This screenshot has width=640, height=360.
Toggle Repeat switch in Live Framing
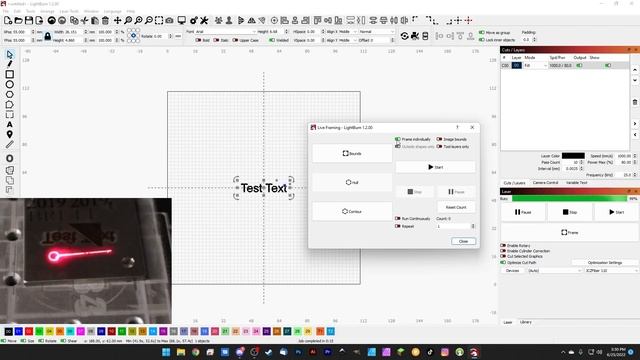[398, 226]
